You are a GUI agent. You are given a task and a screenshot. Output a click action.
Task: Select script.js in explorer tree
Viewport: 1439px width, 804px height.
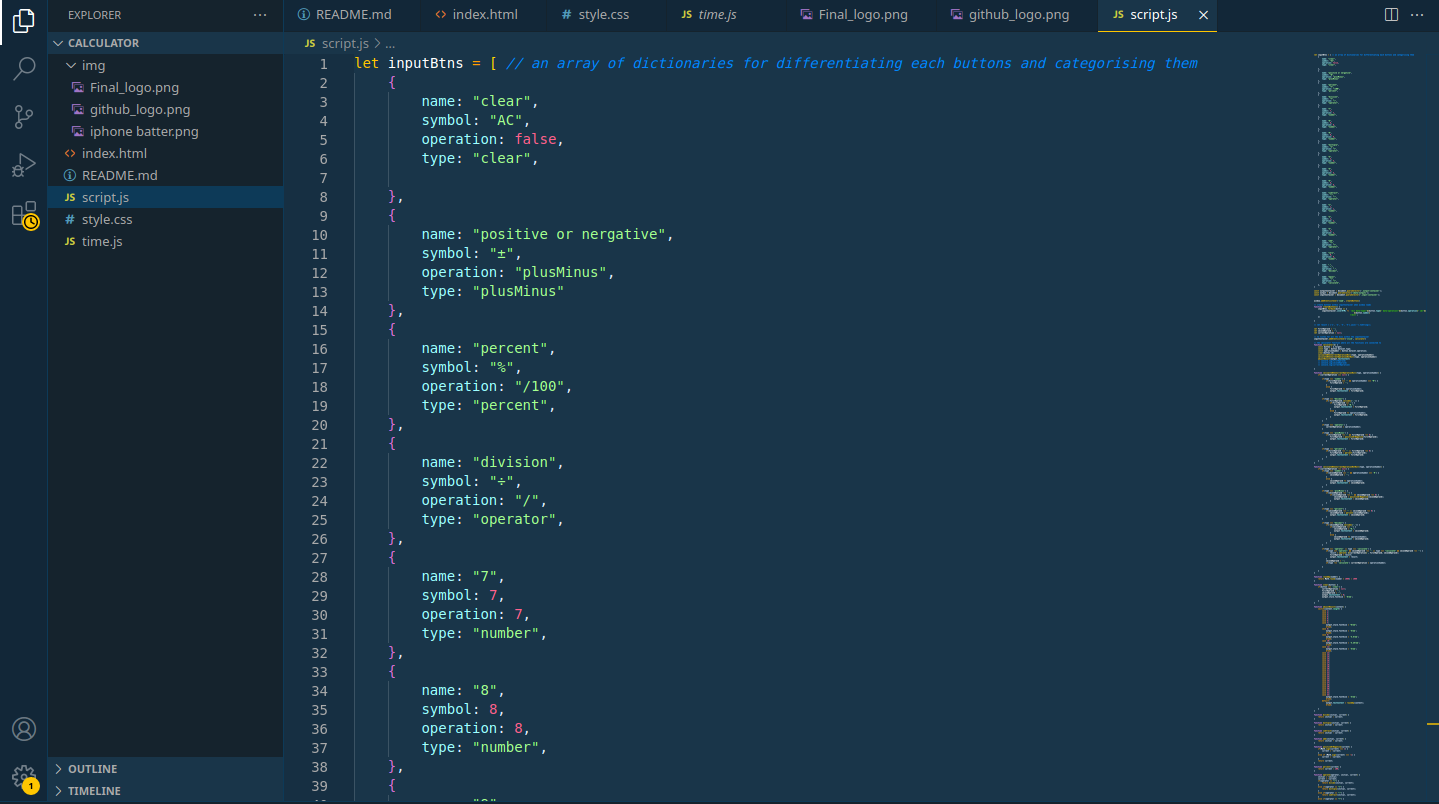click(x=165, y=197)
